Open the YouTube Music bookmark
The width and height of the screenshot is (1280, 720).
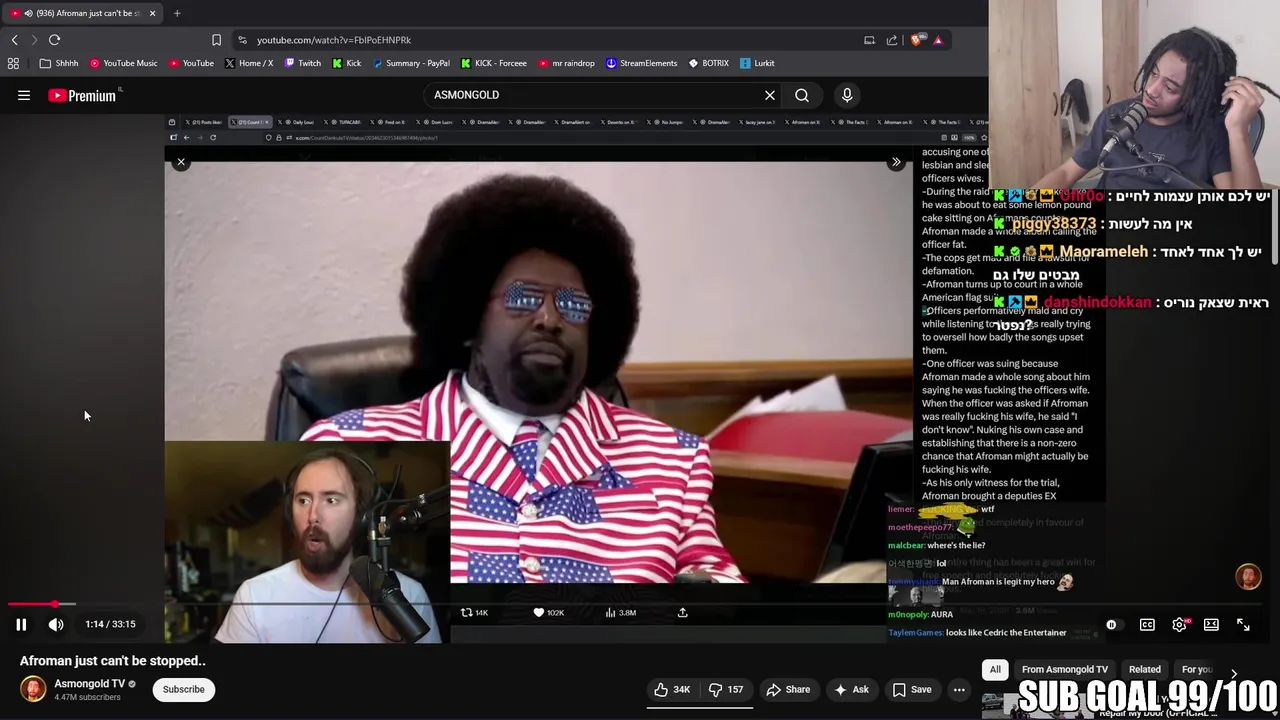[124, 63]
